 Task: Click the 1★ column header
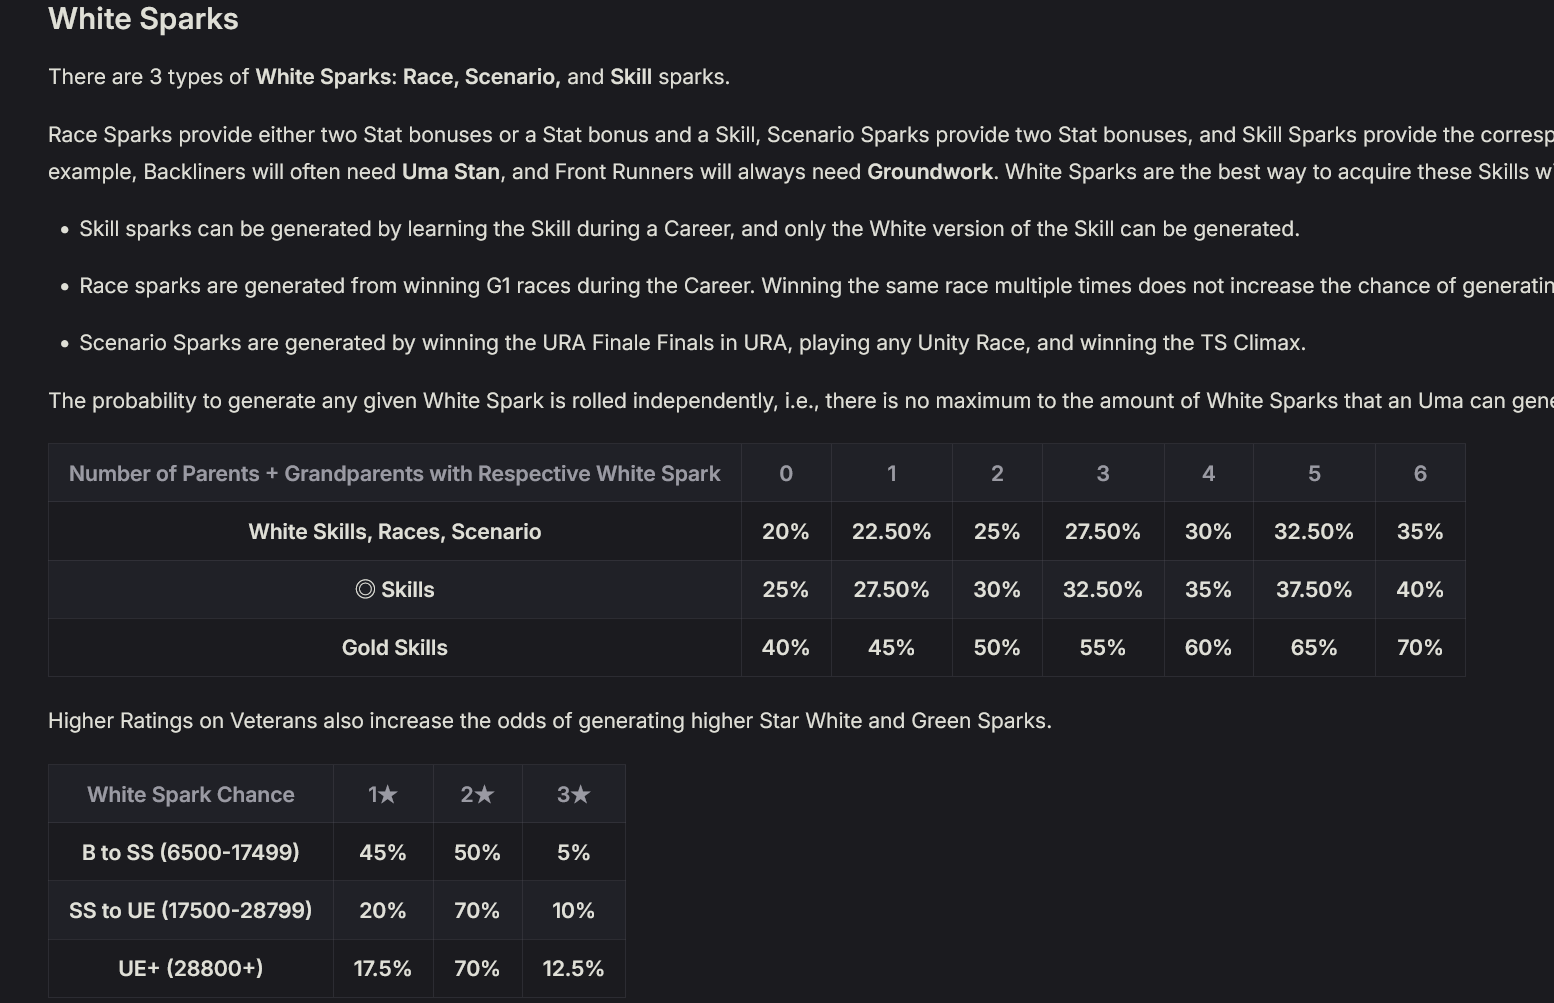(x=382, y=794)
